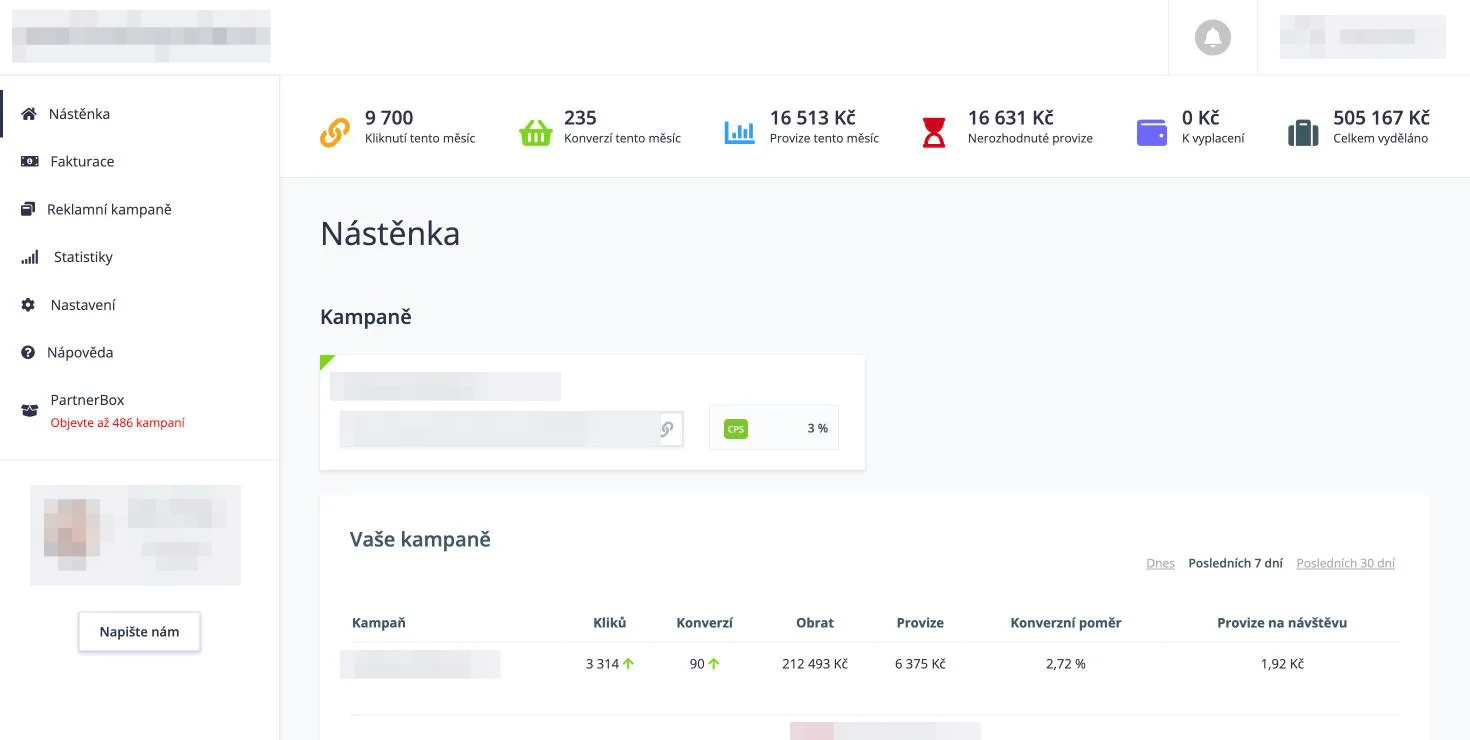The width and height of the screenshot is (1470, 740).
Task: Open the user account area top right
Action: [1362, 37]
